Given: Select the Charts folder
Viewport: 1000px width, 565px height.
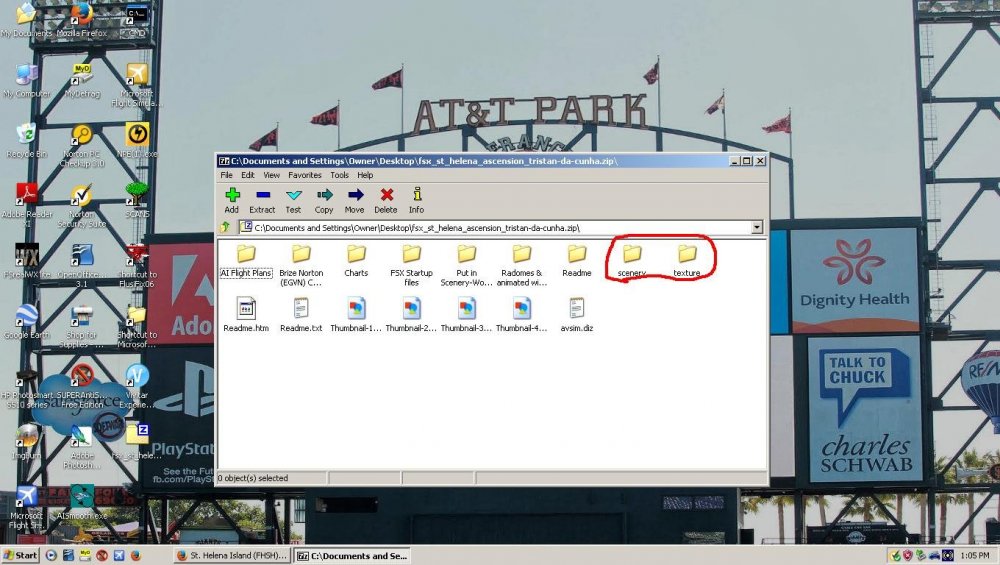Looking at the screenshot, I should point(357,261).
